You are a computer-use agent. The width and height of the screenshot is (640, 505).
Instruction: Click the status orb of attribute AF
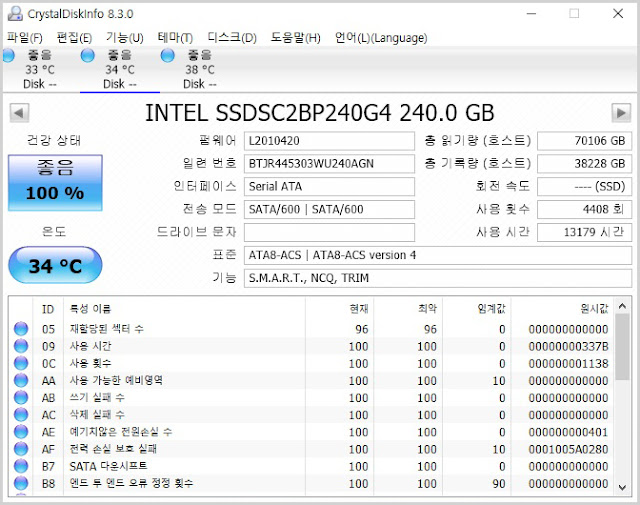pyautogui.click(x=21, y=449)
